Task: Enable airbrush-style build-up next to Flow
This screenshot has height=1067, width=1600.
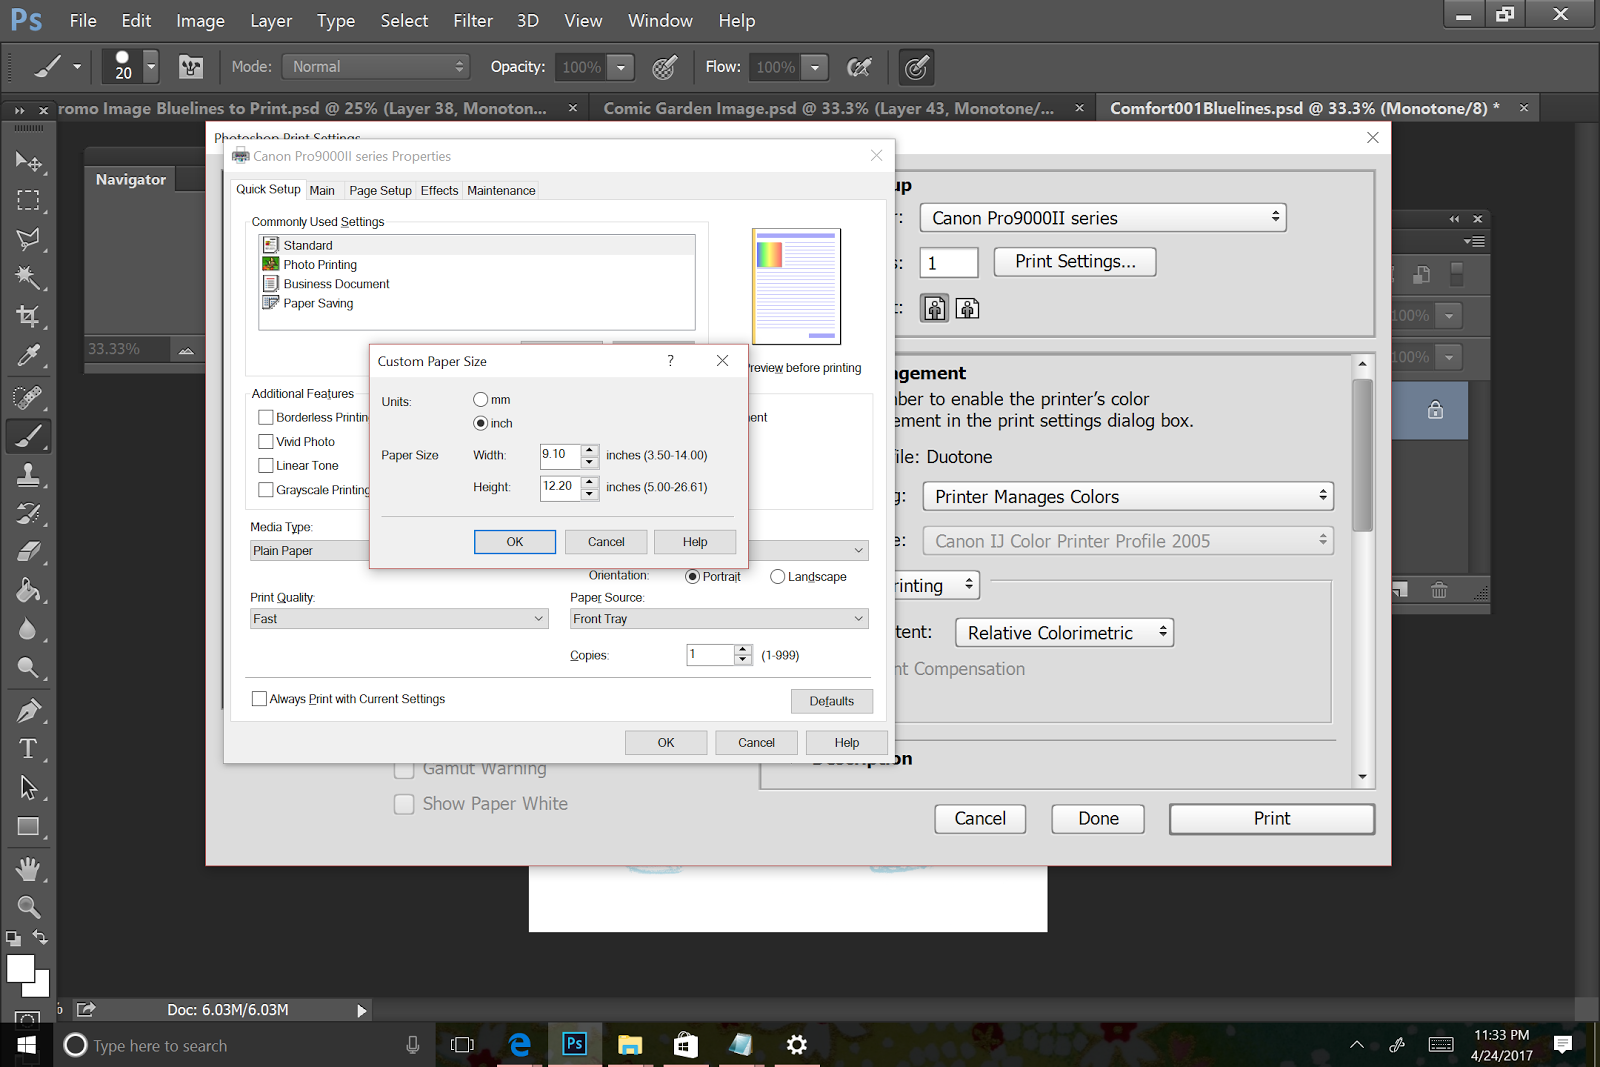Action: (859, 67)
